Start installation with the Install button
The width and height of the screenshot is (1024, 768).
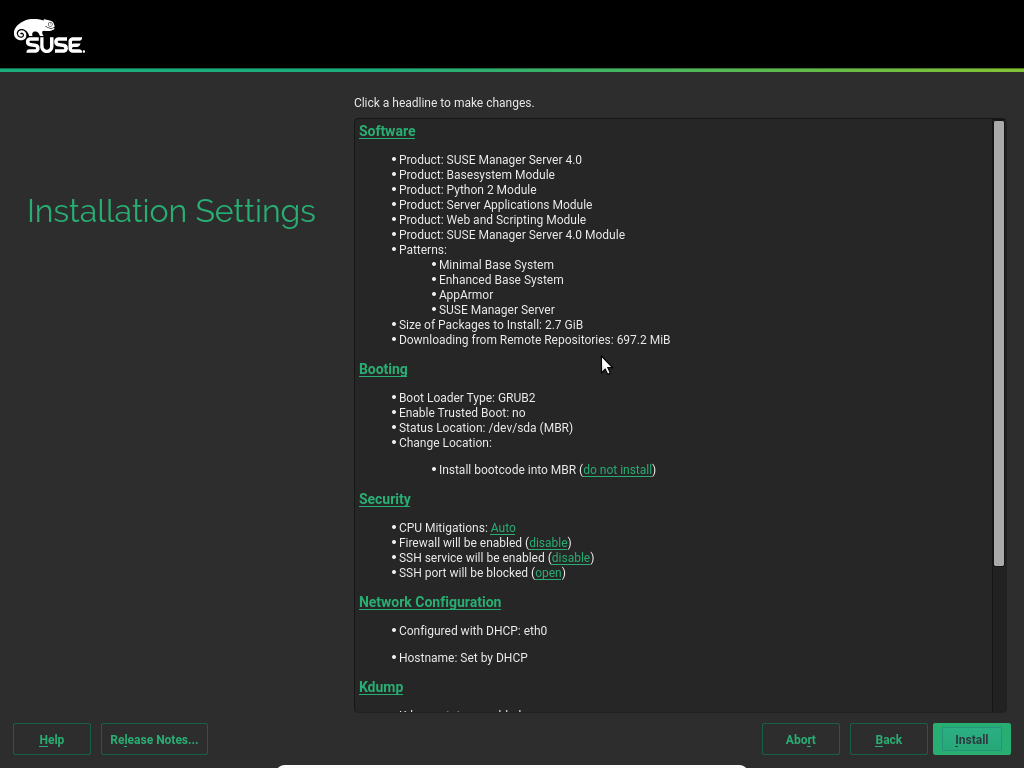972,739
